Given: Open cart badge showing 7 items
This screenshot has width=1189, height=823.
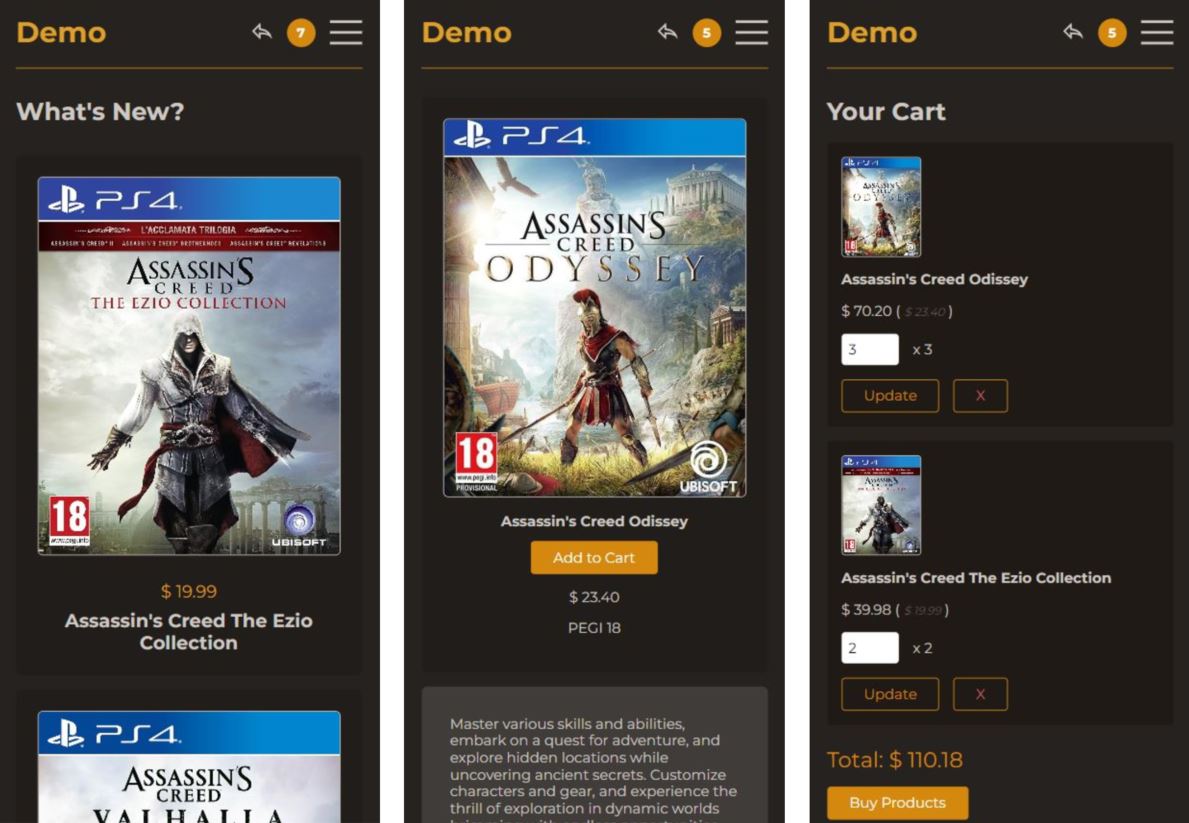Looking at the screenshot, I should 301,33.
